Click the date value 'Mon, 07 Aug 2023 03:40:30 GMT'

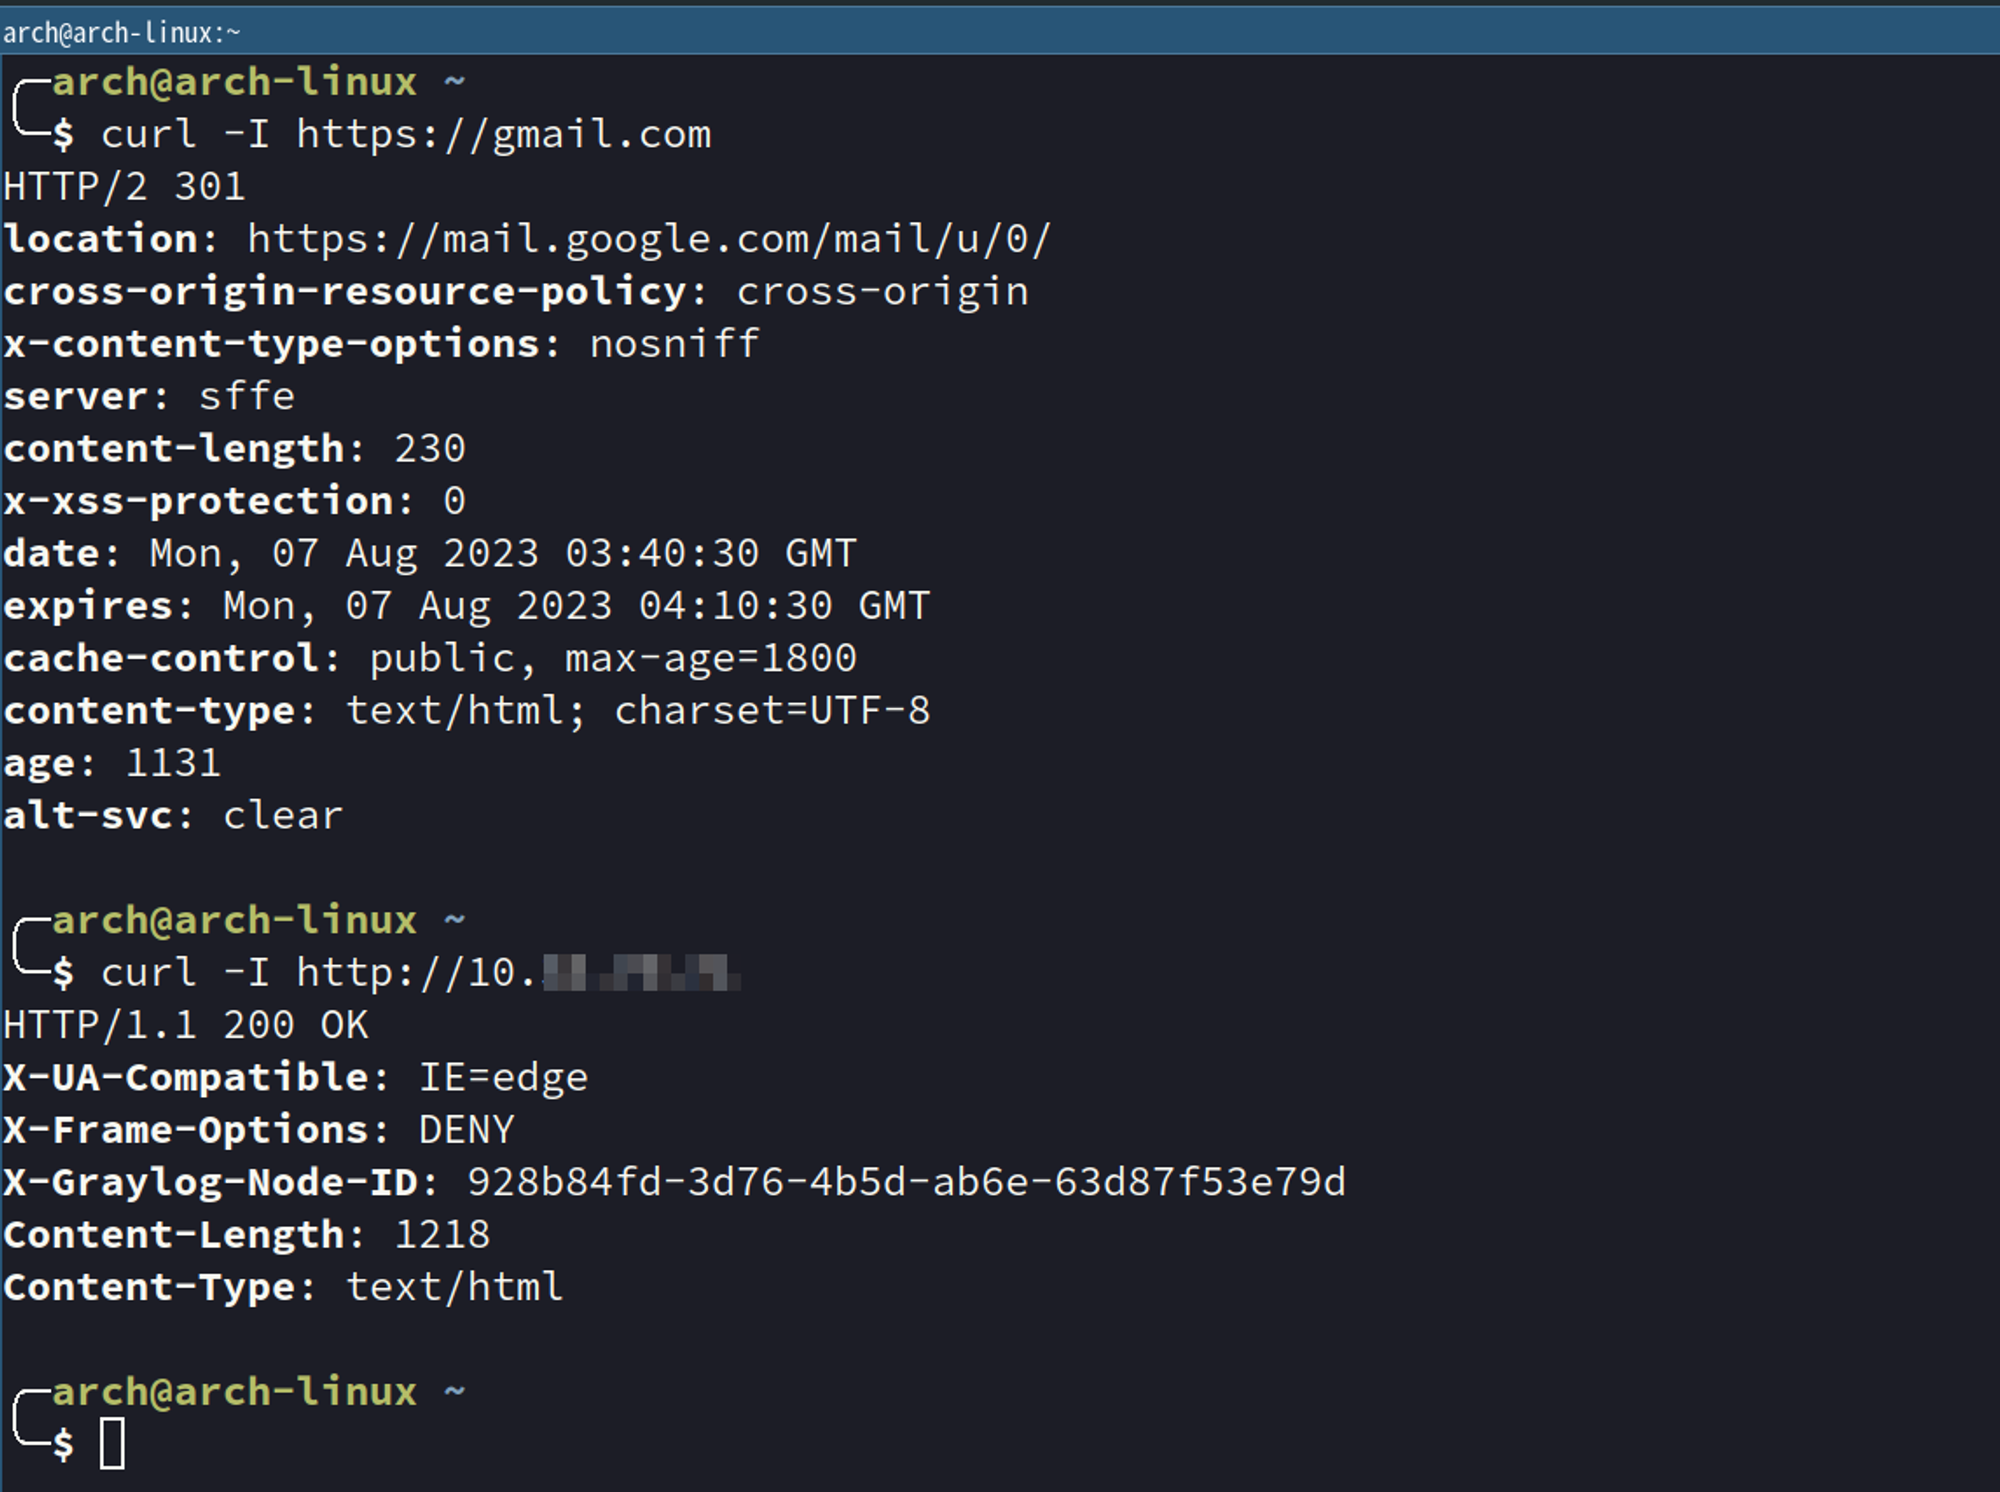point(502,554)
